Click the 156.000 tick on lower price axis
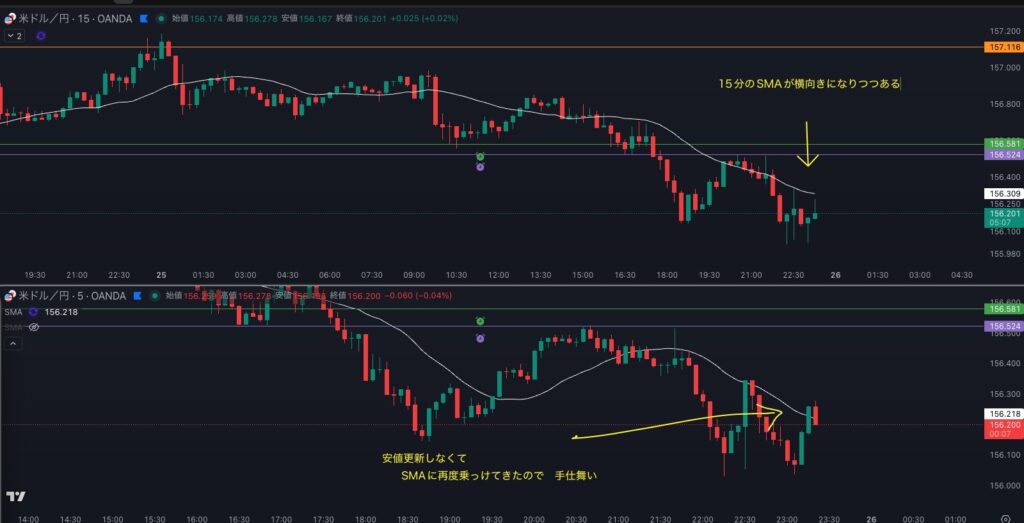The image size is (1024, 523). pos(1004,486)
